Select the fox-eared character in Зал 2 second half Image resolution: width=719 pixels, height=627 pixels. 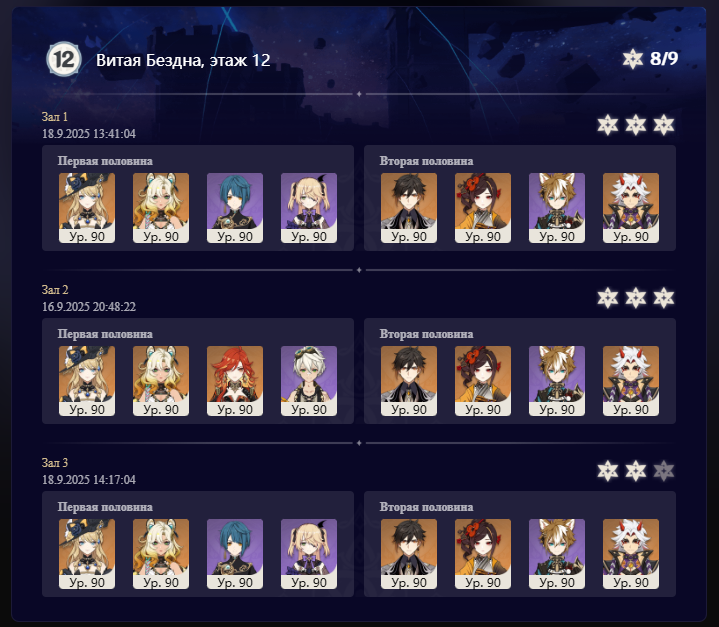(557, 381)
